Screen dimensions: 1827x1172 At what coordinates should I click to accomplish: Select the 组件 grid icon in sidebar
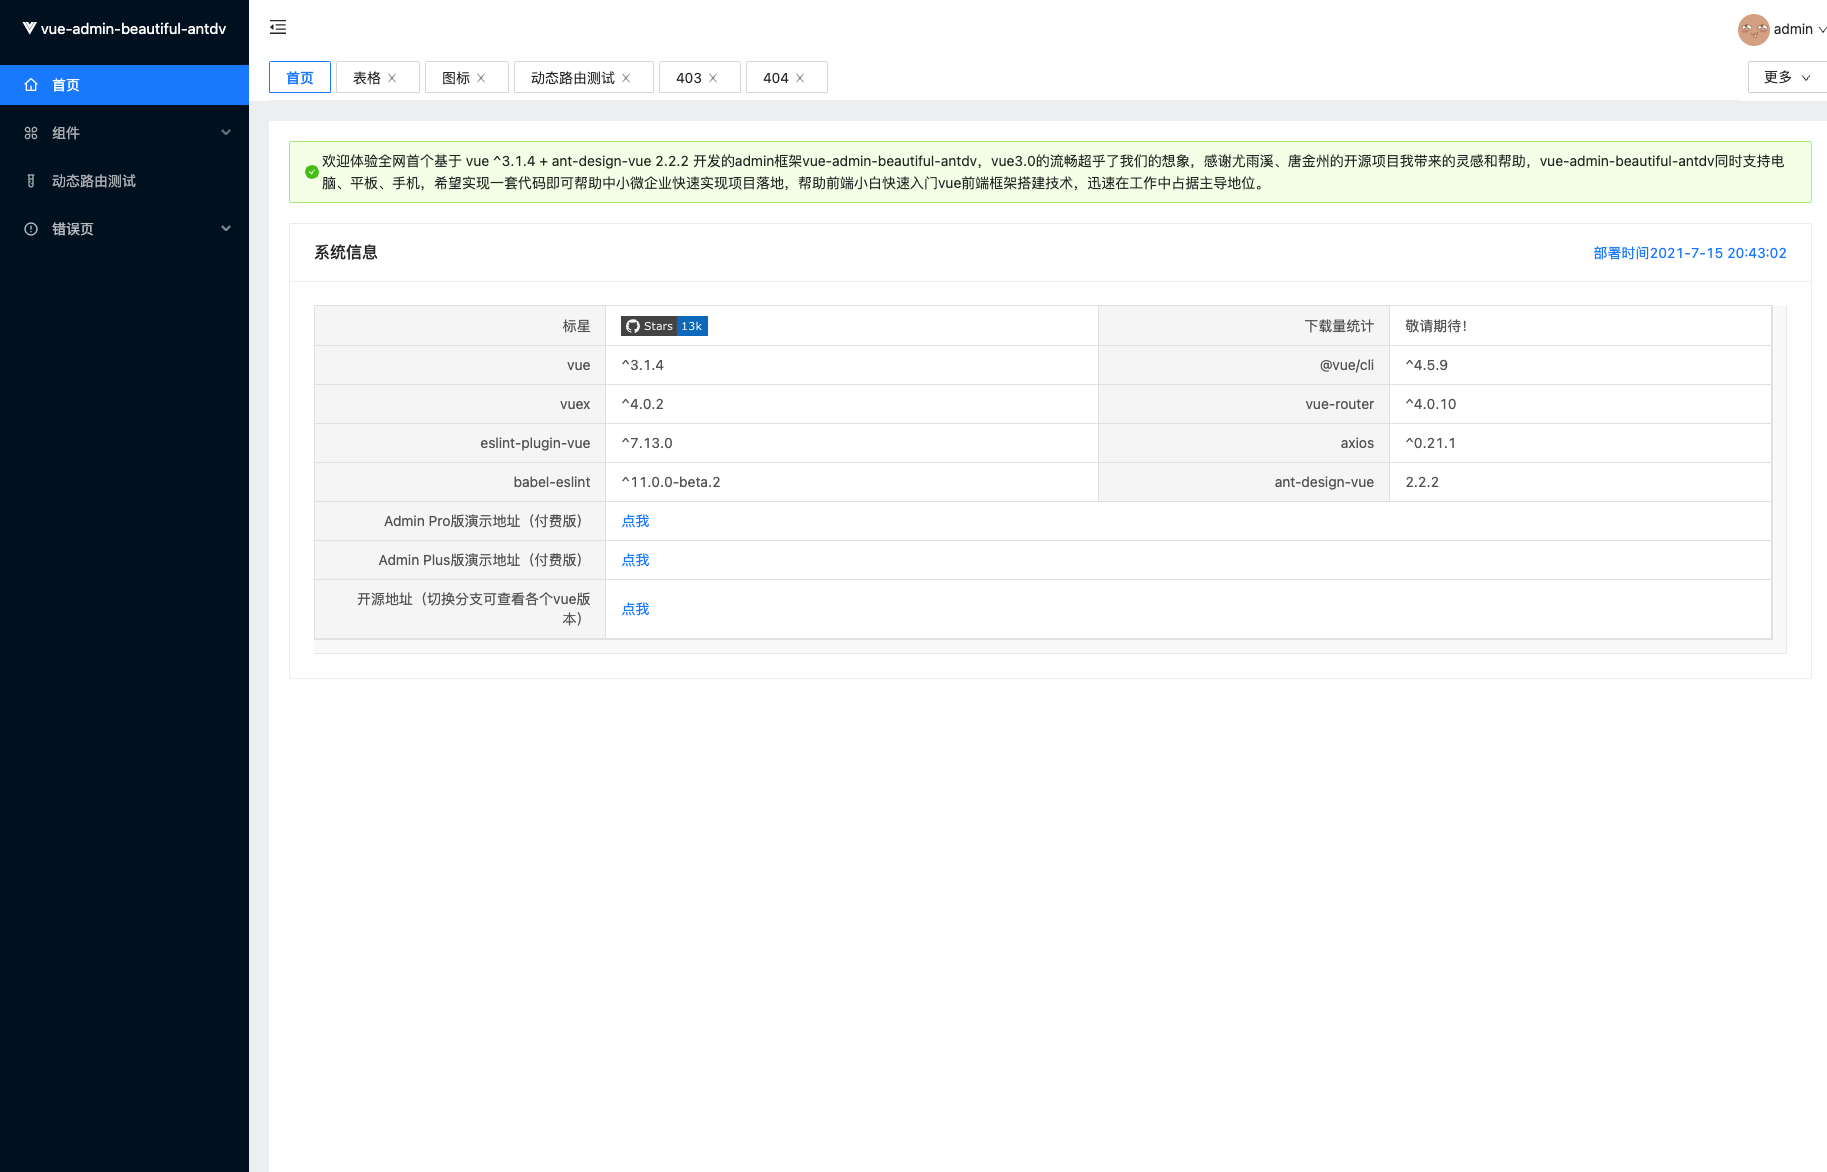(31, 132)
